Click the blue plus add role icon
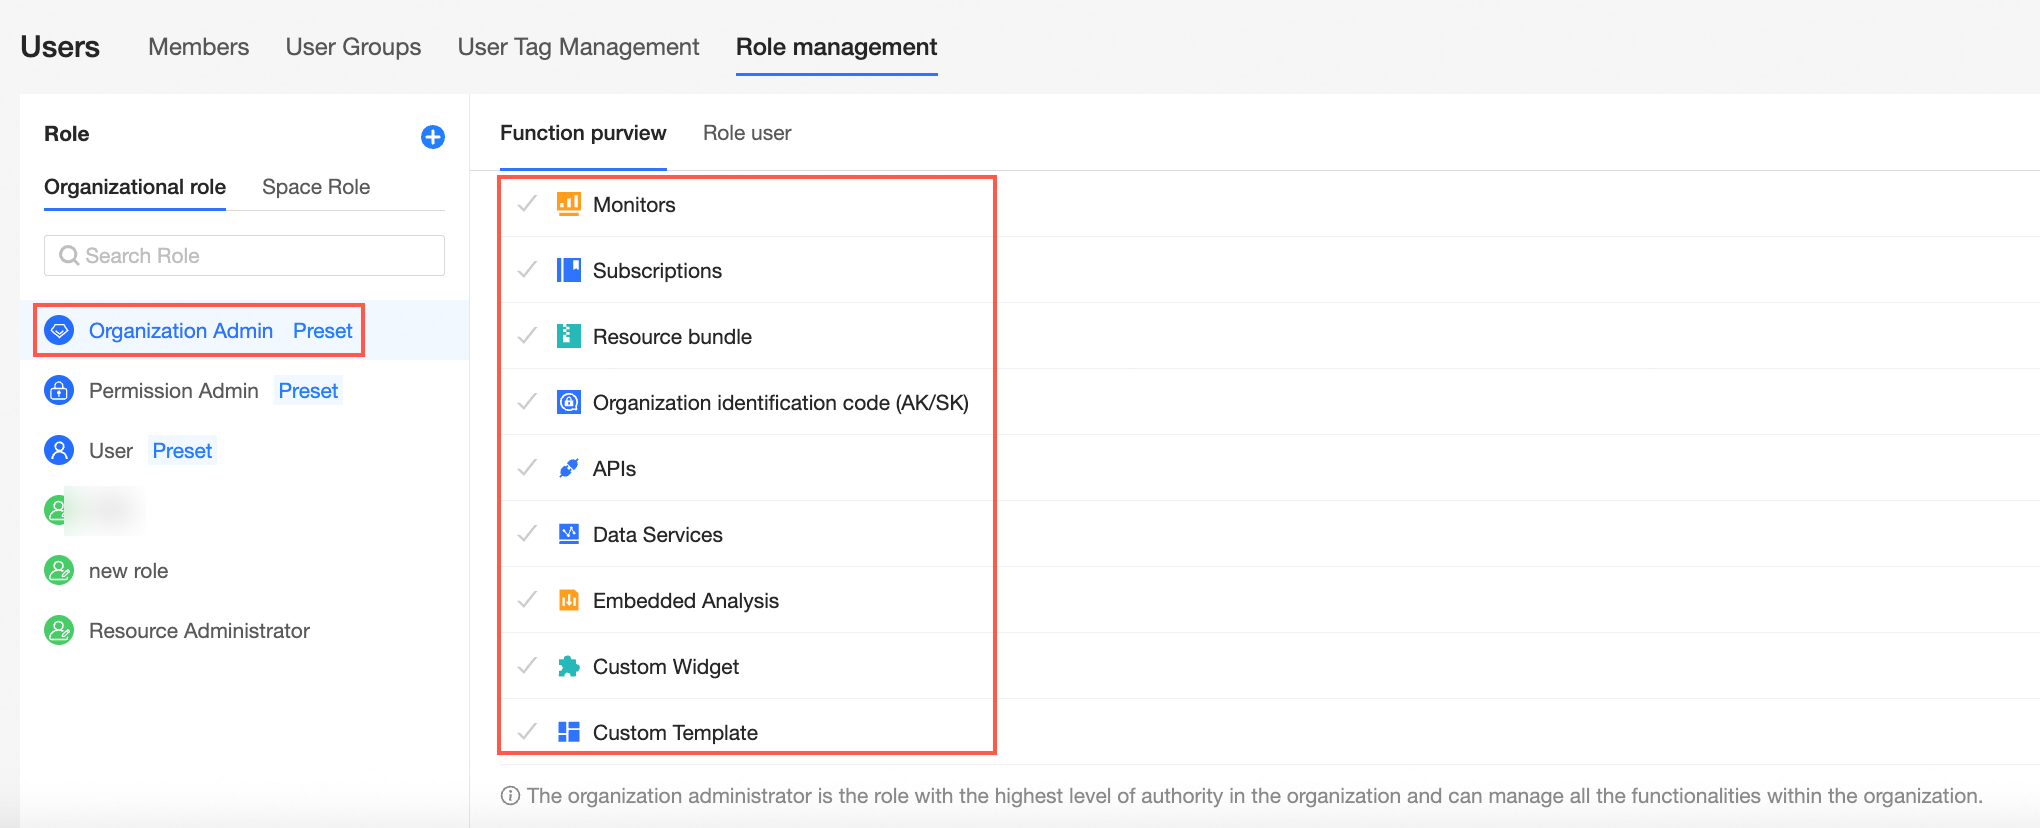 click(x=432, y=137)
